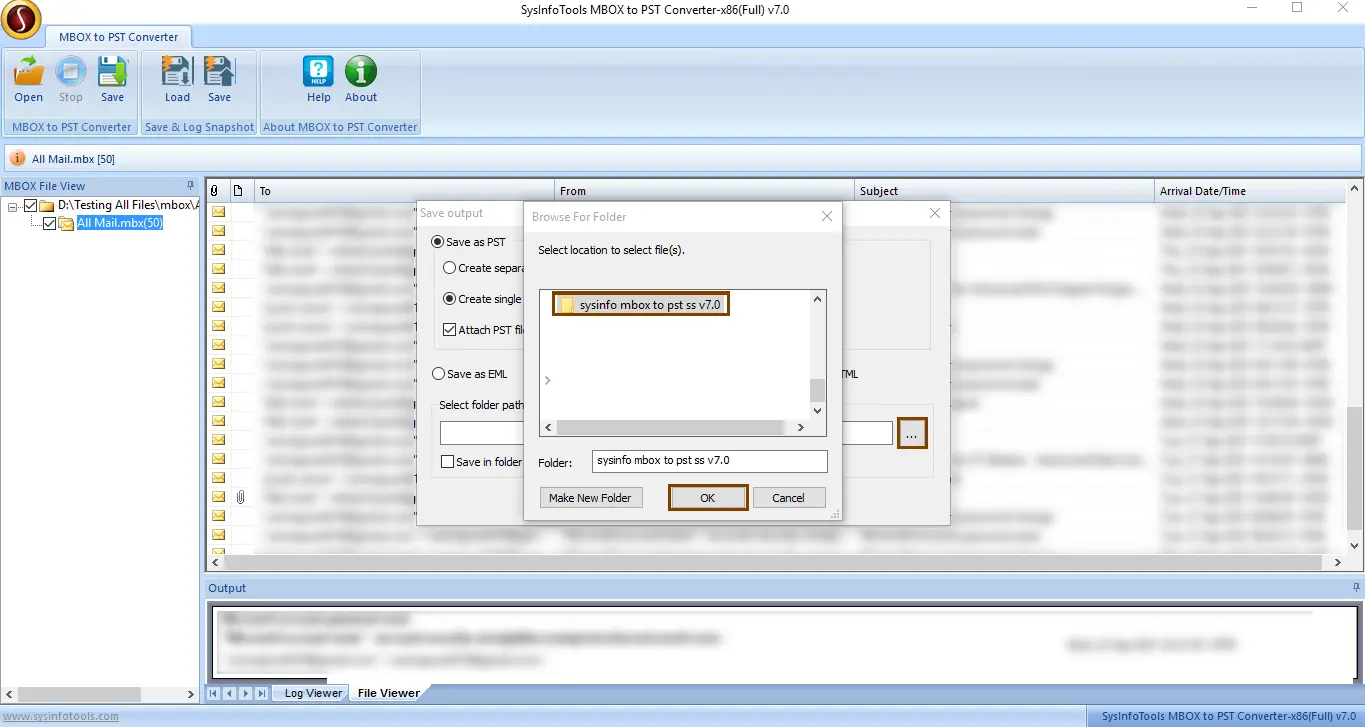Pin the MBOX File View panel
Image resolution: width=1365 pixels, height=727 pixels.
tap(191, 186)
